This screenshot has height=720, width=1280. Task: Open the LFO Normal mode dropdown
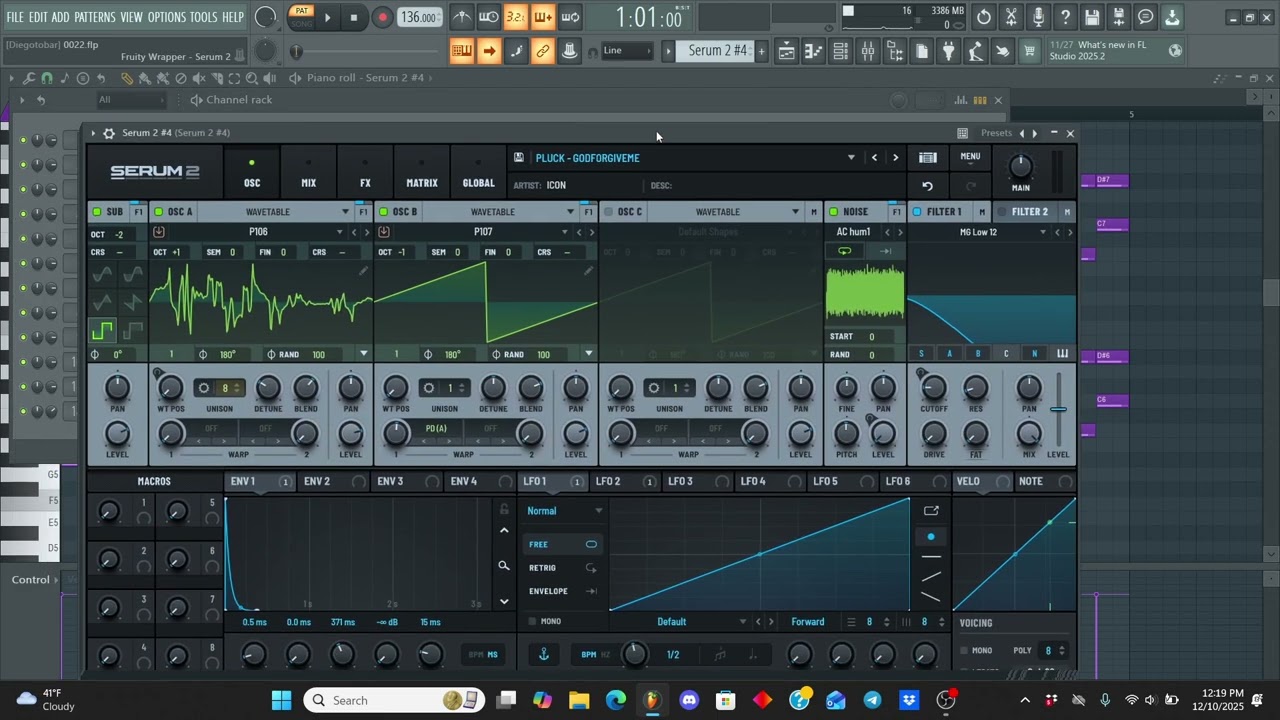point(565,511)
